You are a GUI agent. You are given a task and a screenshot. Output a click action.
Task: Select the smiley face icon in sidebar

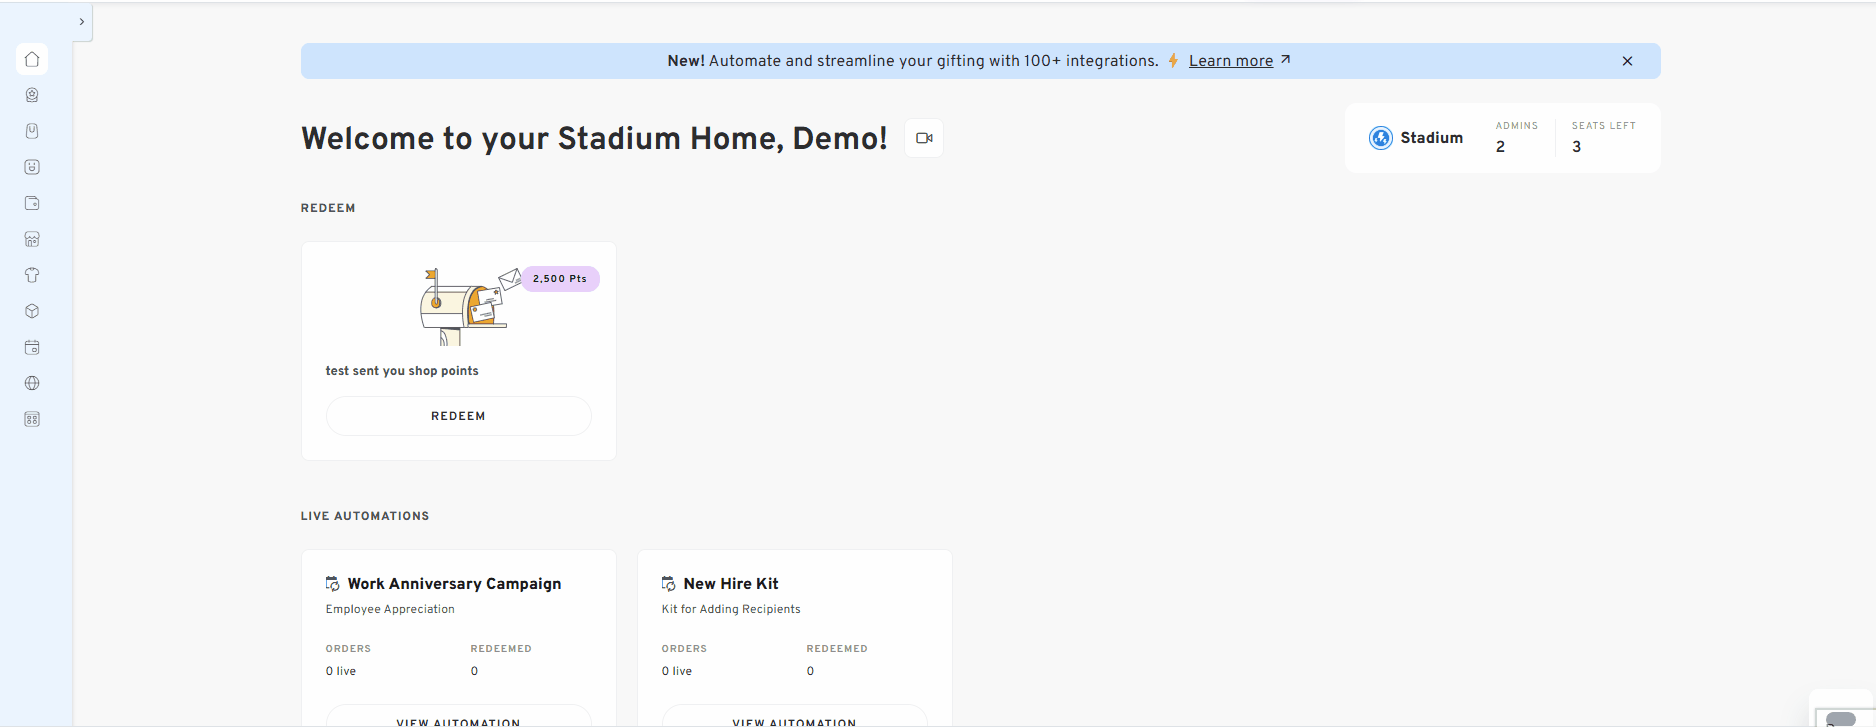point(32,167)
